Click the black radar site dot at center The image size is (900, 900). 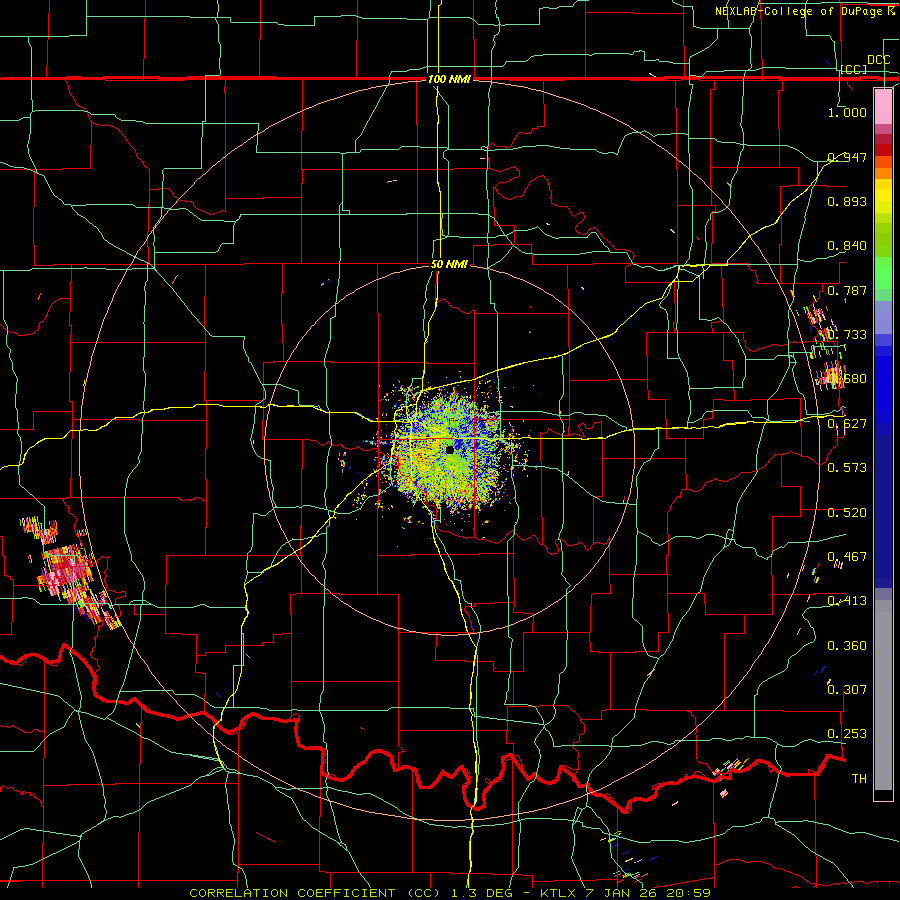[x=449, y=449]
